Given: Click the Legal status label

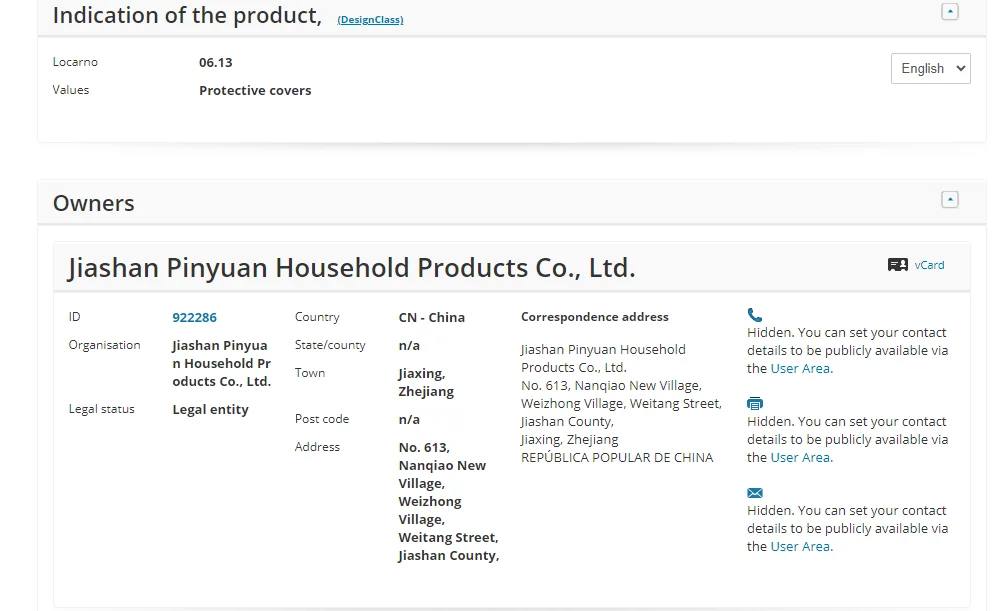Looking at the screenshot, I should (x=102, y=409).
